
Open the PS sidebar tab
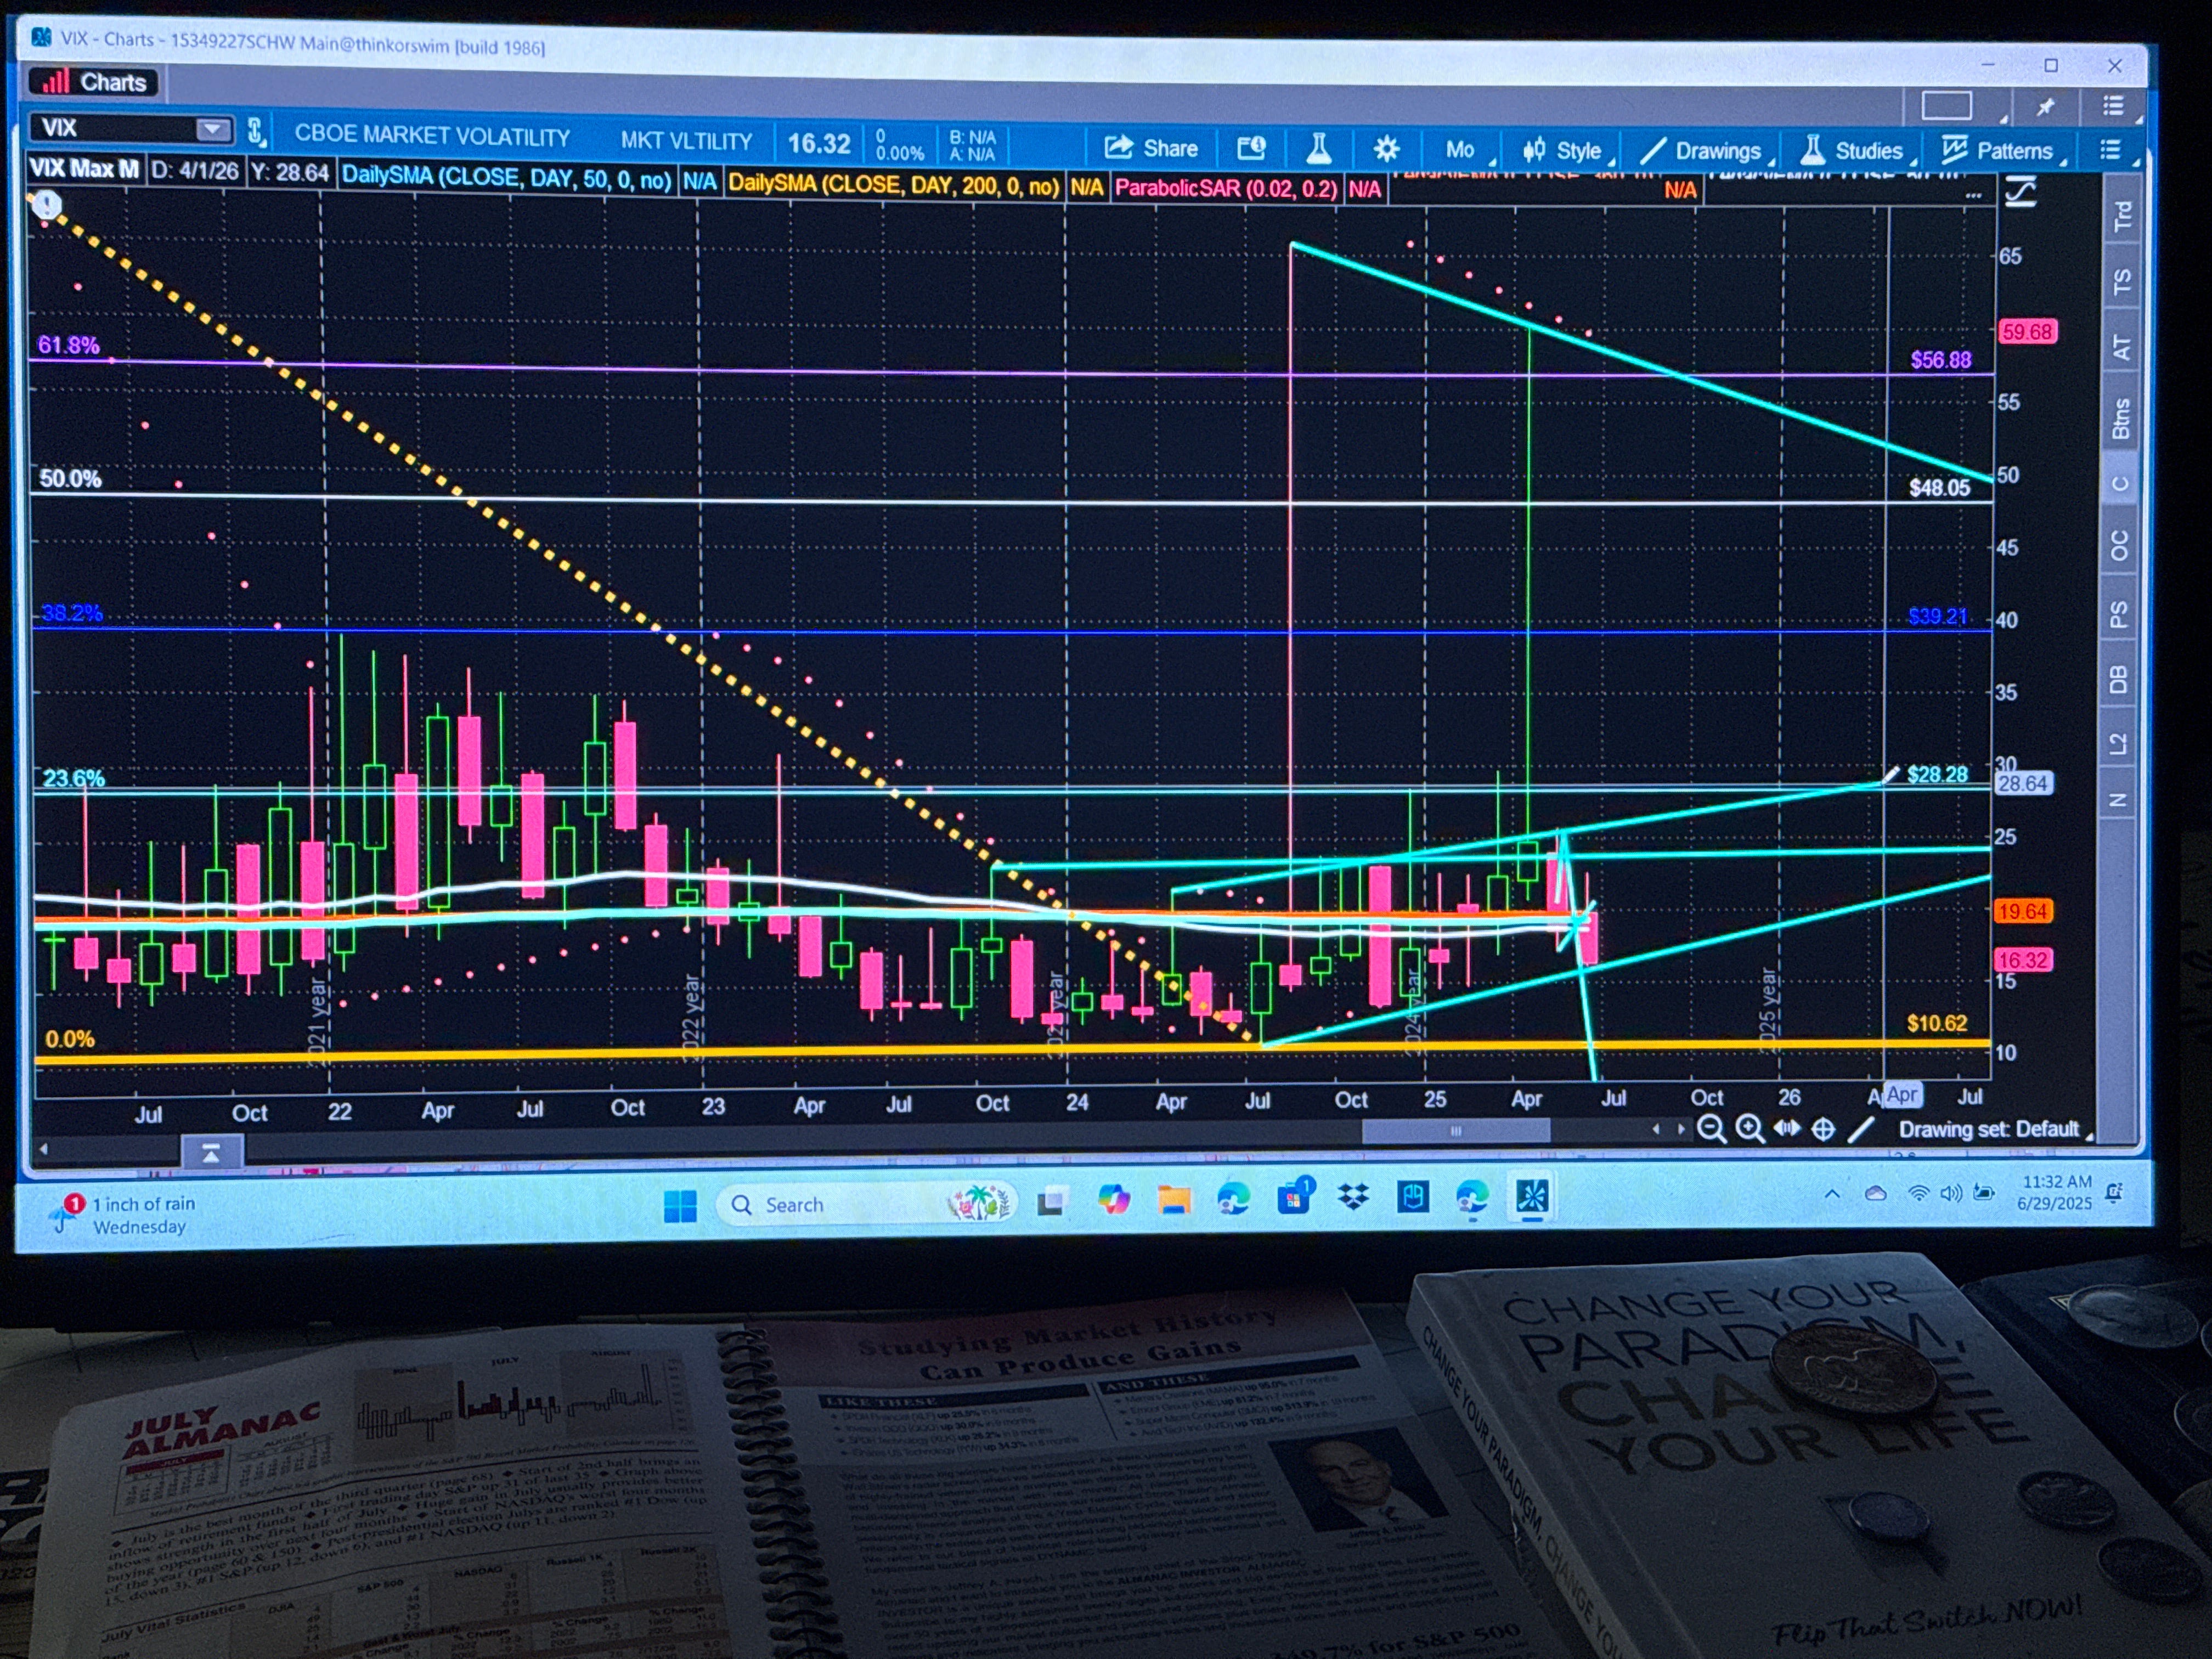[x=2119, y=614]
